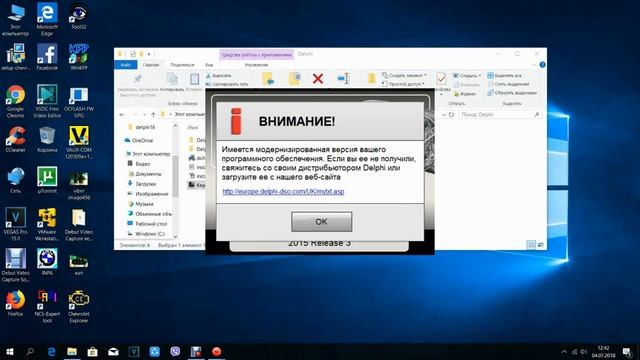Launch WinKFP desktop shortcut
This screenshot has height=360, width=640.
click(x=78, y=57)
